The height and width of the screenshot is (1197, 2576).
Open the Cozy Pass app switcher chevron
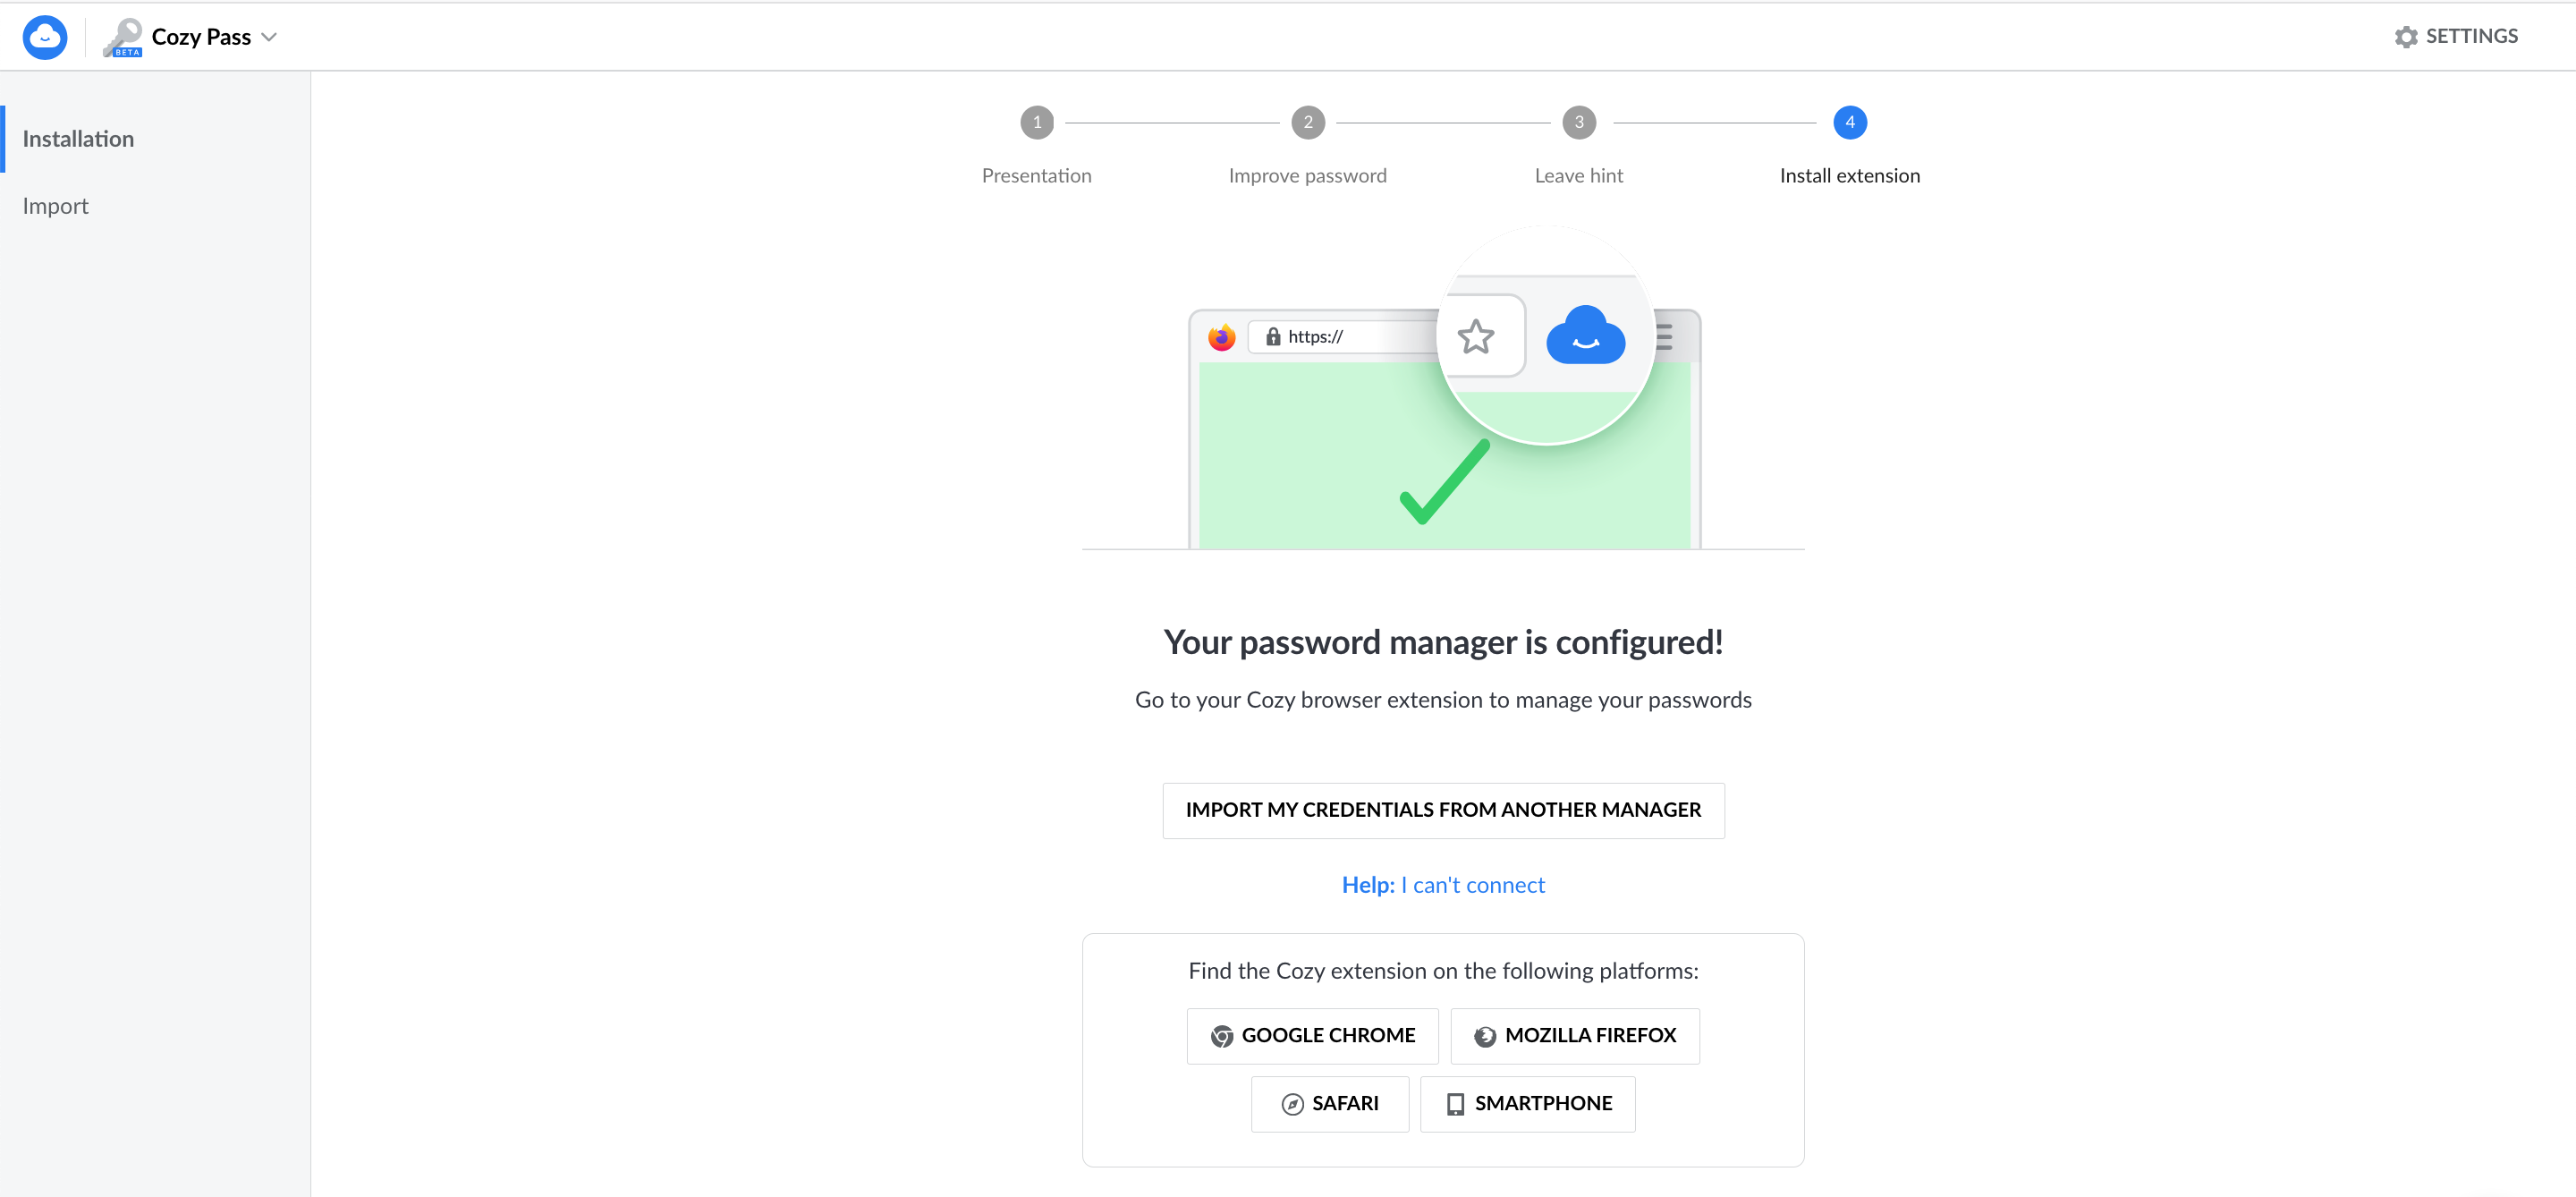point(268,37)
